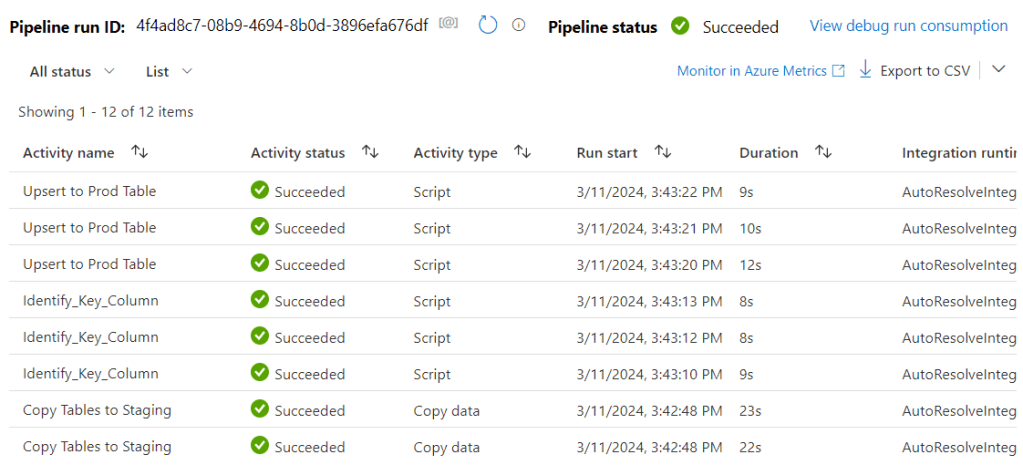Open the List view dropdown
Screen dimensions: 1023x465
point(169,71)
